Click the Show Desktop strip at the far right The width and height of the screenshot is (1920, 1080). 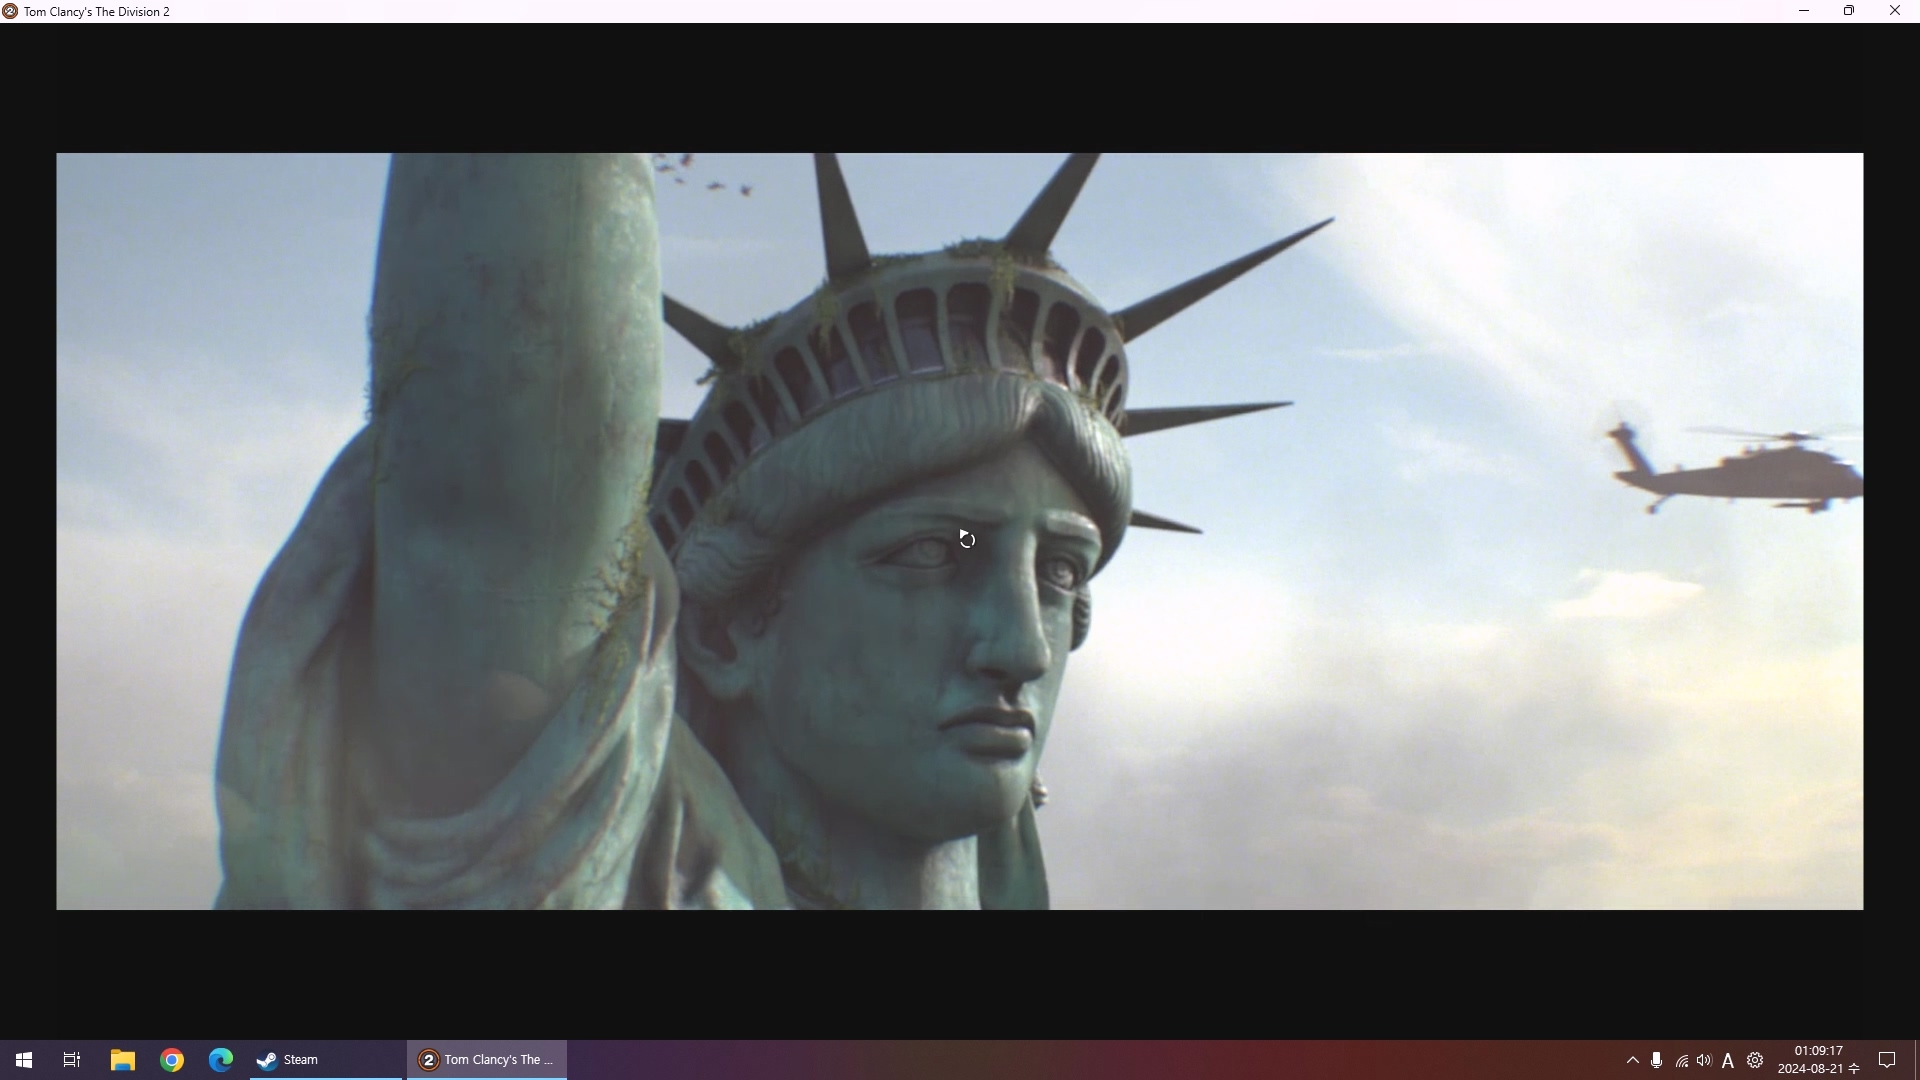pos(1916,1060)
